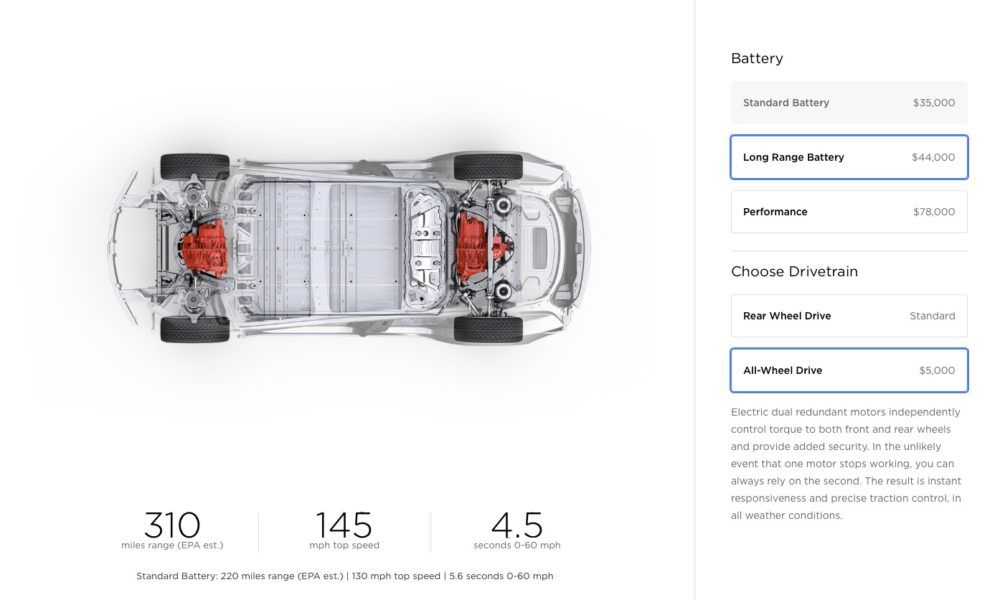Screen dimensions: 1000x600
Task: Click the Standard Battery specs footnote
Action: tap(344, 576)
